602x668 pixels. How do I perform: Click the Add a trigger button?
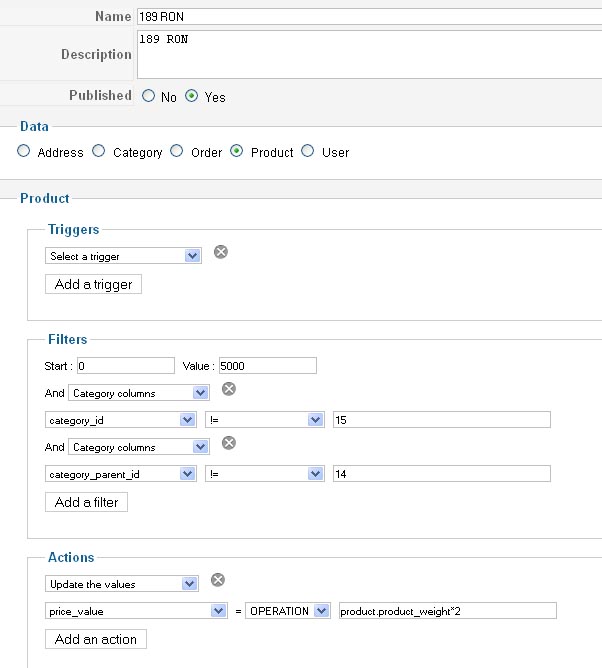tap(94, 284)
